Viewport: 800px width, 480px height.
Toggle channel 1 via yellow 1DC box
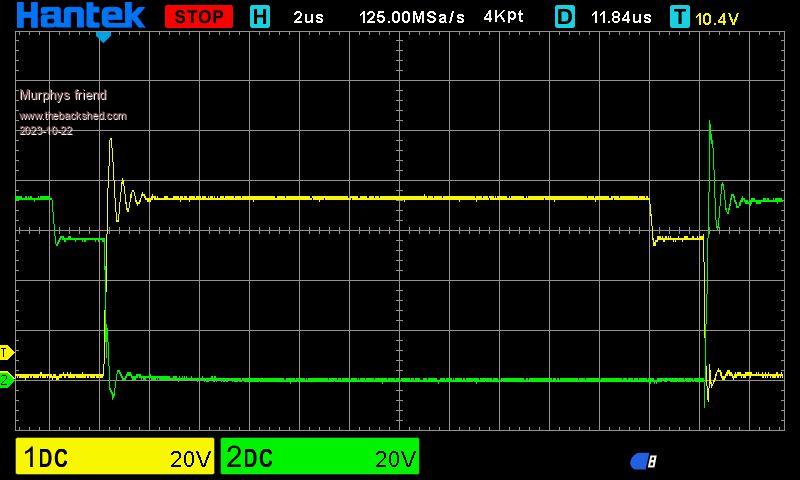(x=116, y=458)
